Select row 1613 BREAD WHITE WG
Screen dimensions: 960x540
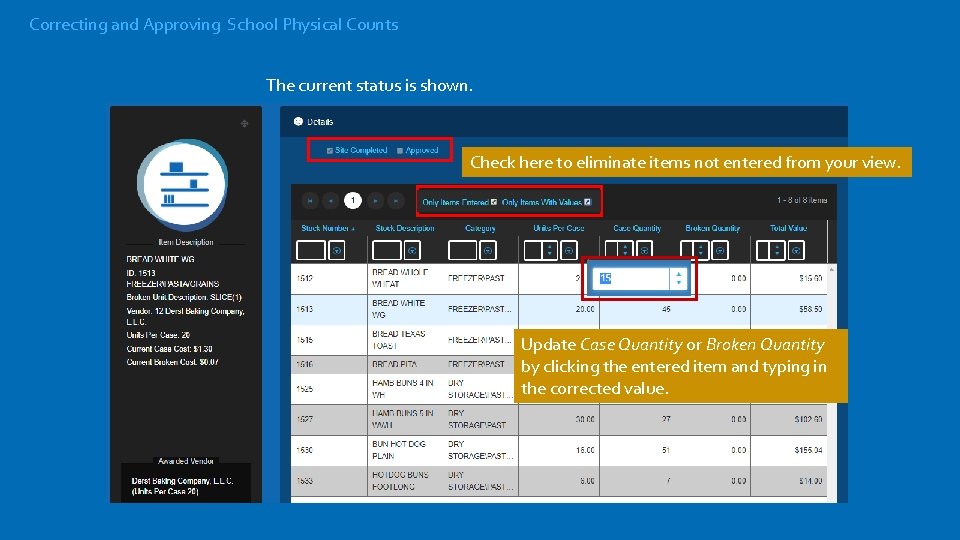pos(559,309)
